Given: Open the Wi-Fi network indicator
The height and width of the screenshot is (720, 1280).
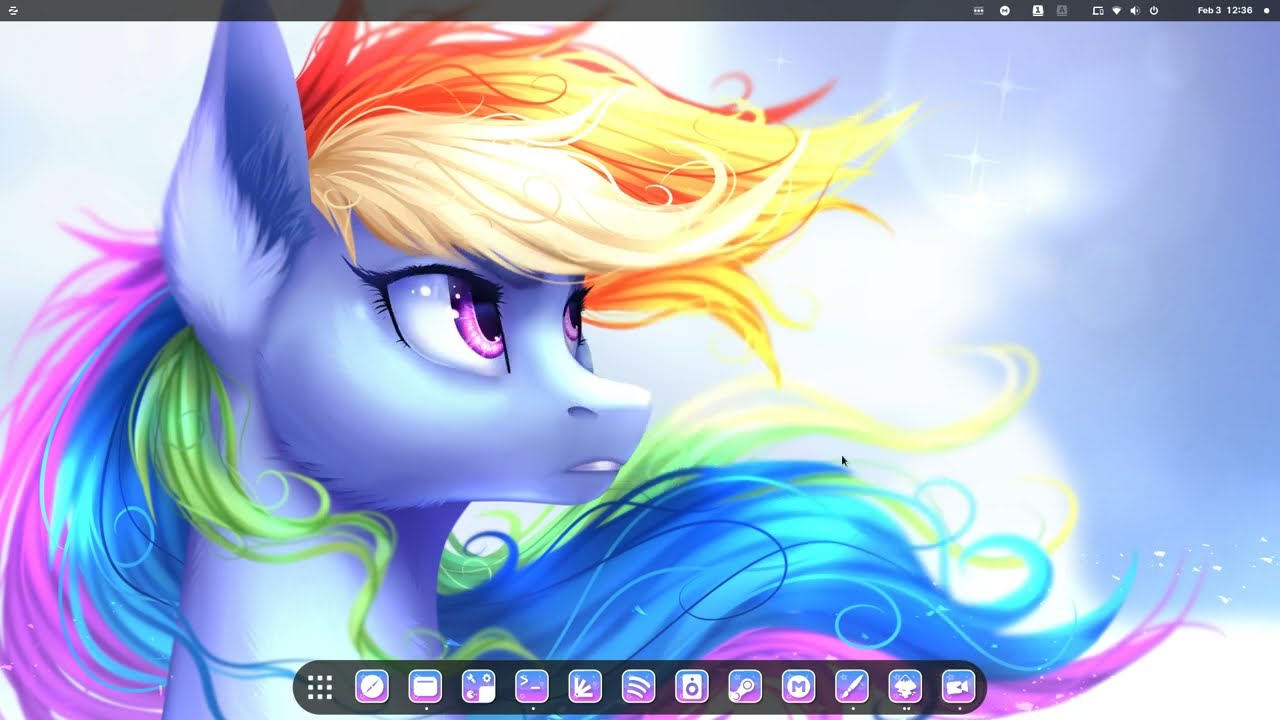Looking at the screenshot, I should click(x=1116, y=10).
